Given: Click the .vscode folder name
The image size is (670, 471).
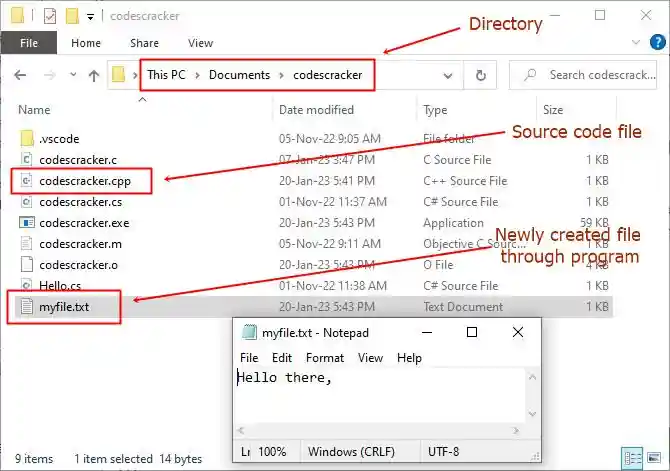Looking at the screenshot, I should [x=59, y=139].
